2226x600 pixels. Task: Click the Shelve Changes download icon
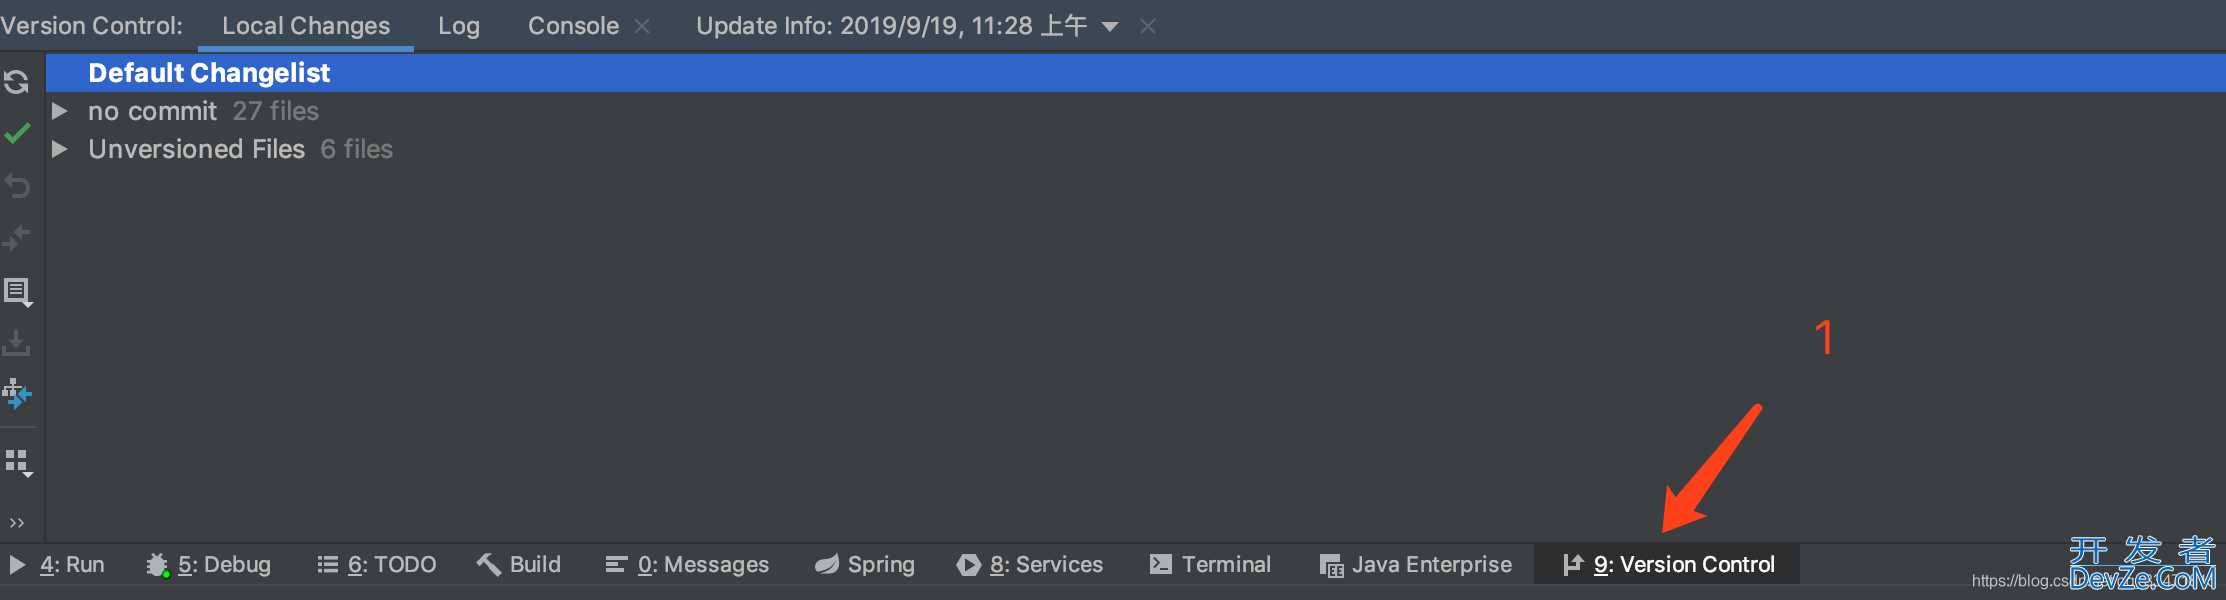[x=17, y=344]
